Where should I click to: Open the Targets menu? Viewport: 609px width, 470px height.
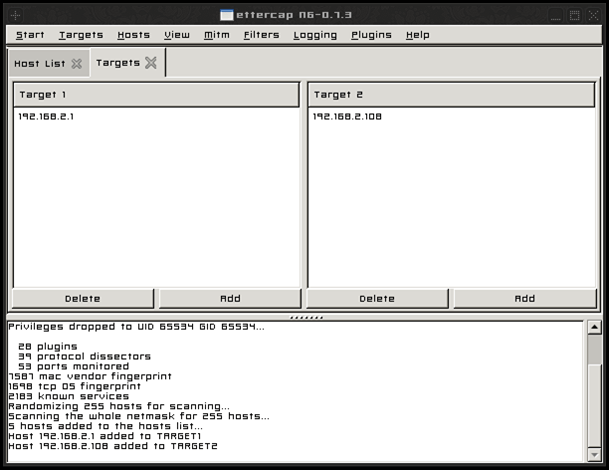click(81, 35)
